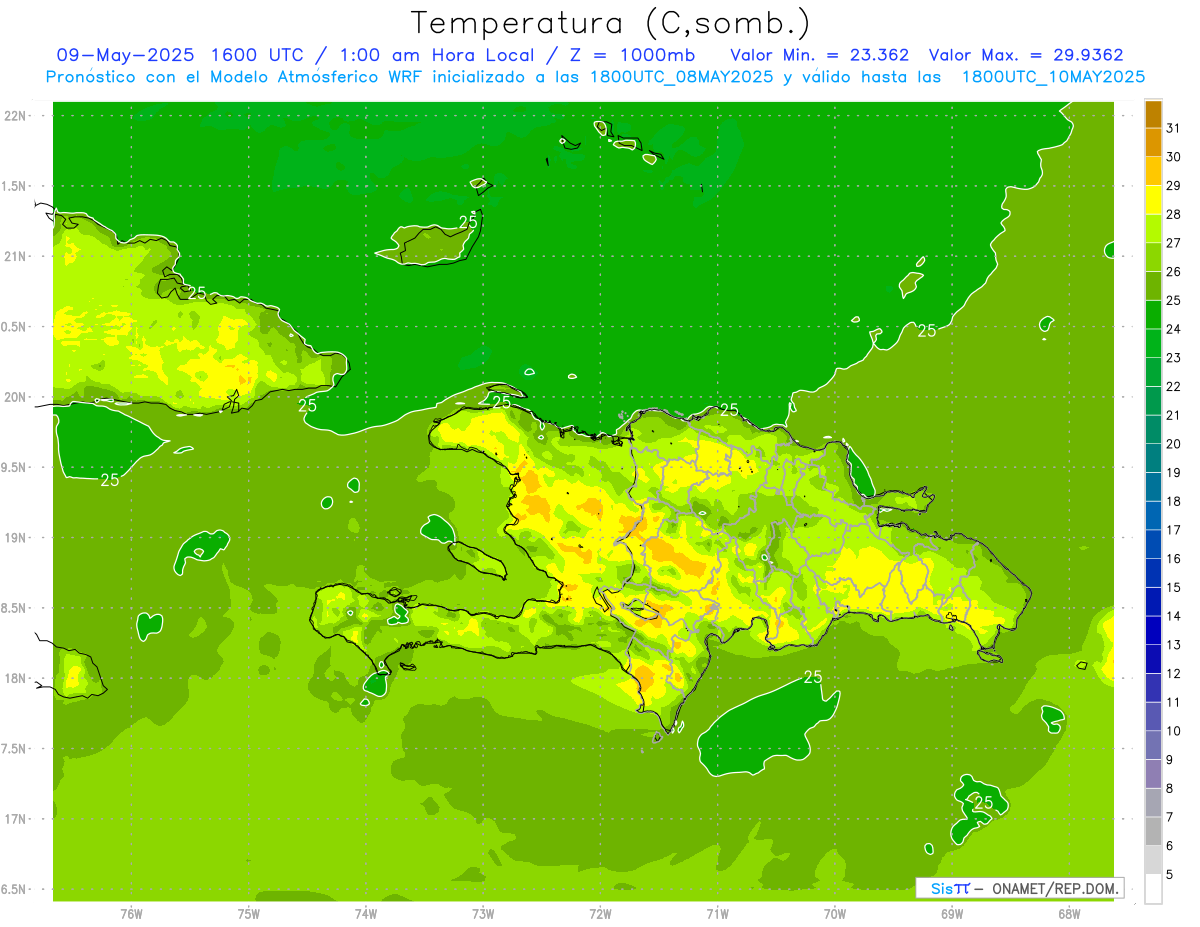Click the color scale label "31"
Image resolution: width=1200 pixels, height=927 pixels.
1173,128
